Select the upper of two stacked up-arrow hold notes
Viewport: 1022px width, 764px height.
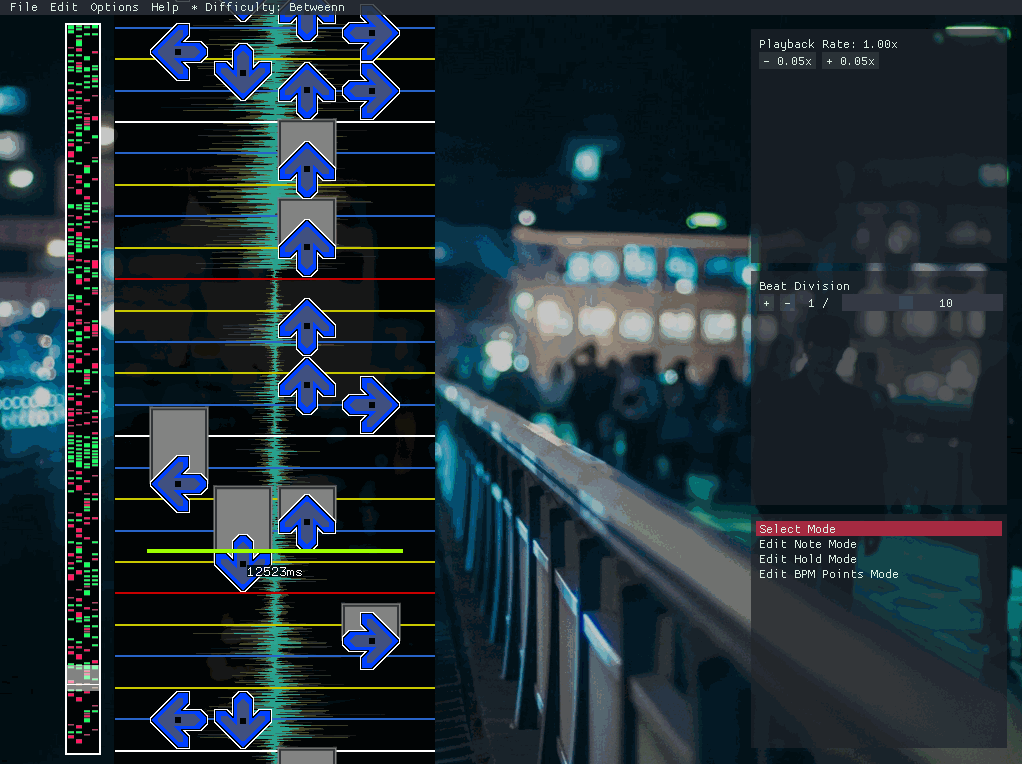tap(307, 169)
